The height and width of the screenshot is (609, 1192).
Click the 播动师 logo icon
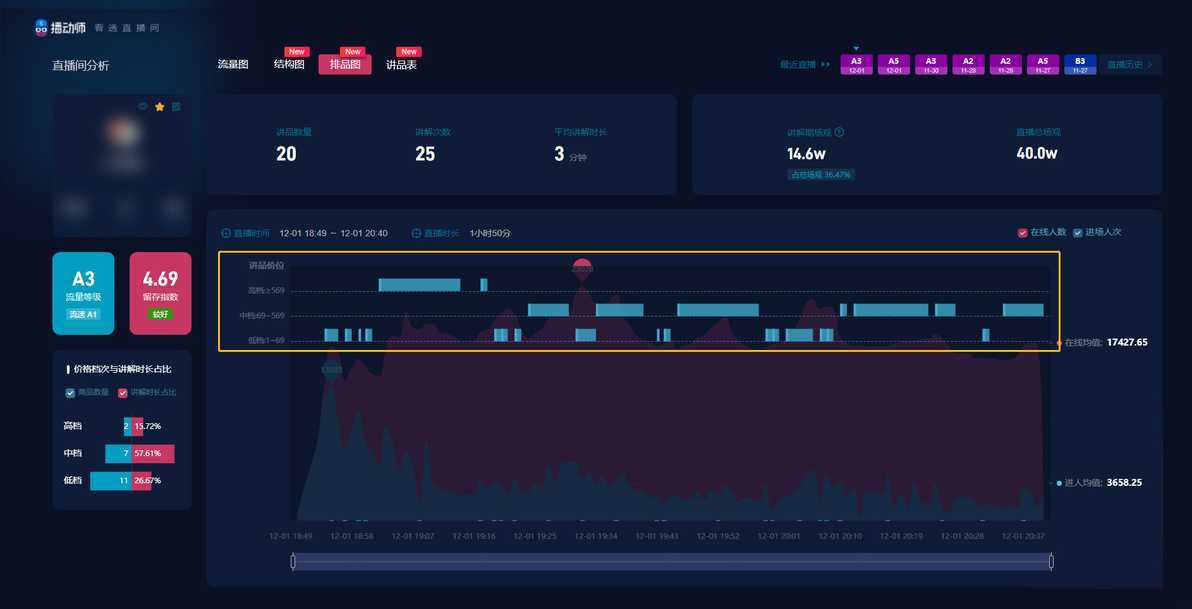point(42,27)
